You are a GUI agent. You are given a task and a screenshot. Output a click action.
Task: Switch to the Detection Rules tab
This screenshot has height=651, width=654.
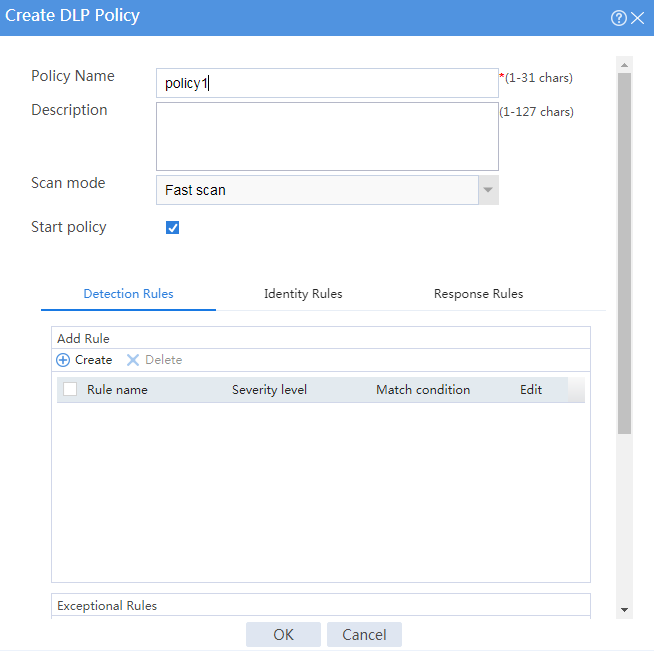128,294
